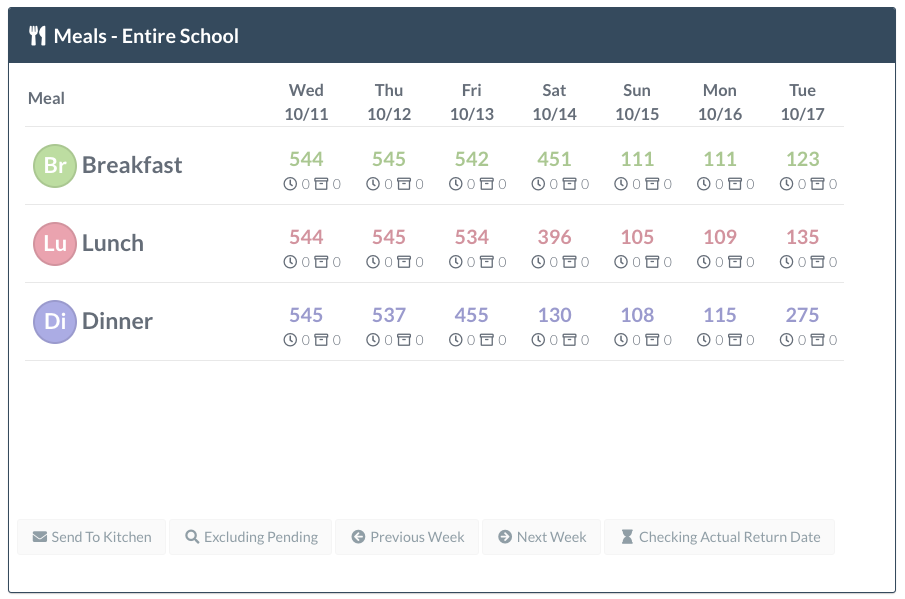Click the red Lu Lunch badge
The height and width of the screenshot is (599, 905).
55,243
